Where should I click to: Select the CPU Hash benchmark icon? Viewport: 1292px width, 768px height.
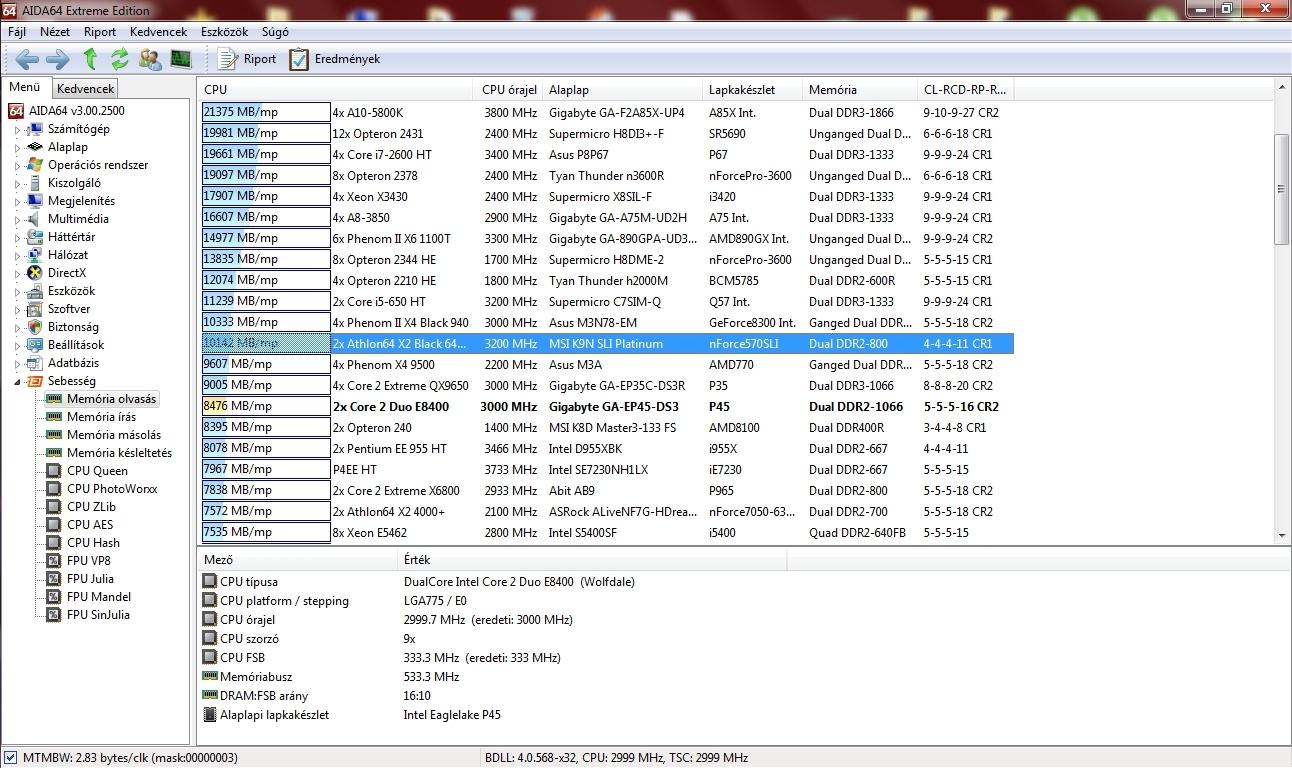click(x=54, y=543)
